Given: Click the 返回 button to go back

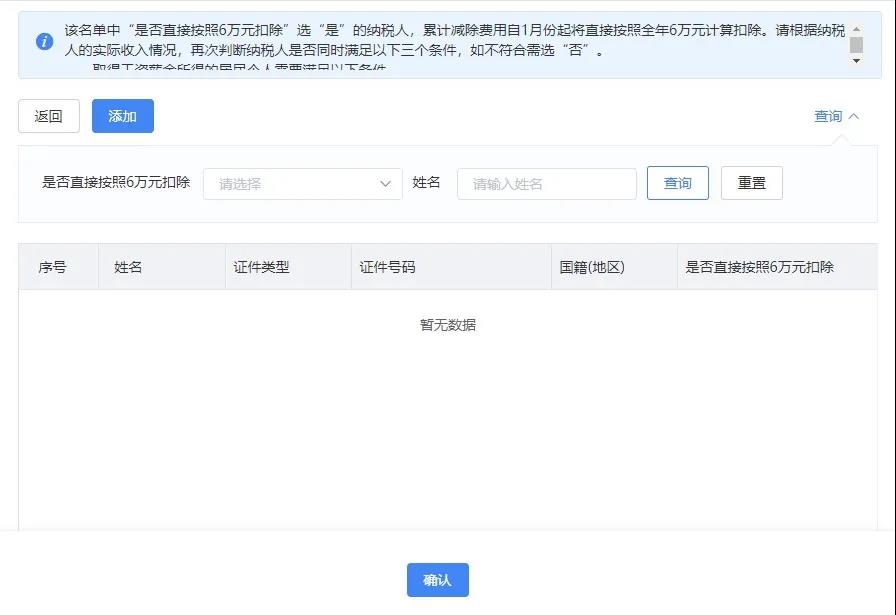Looking at the screenshot, I should [48, 116].
